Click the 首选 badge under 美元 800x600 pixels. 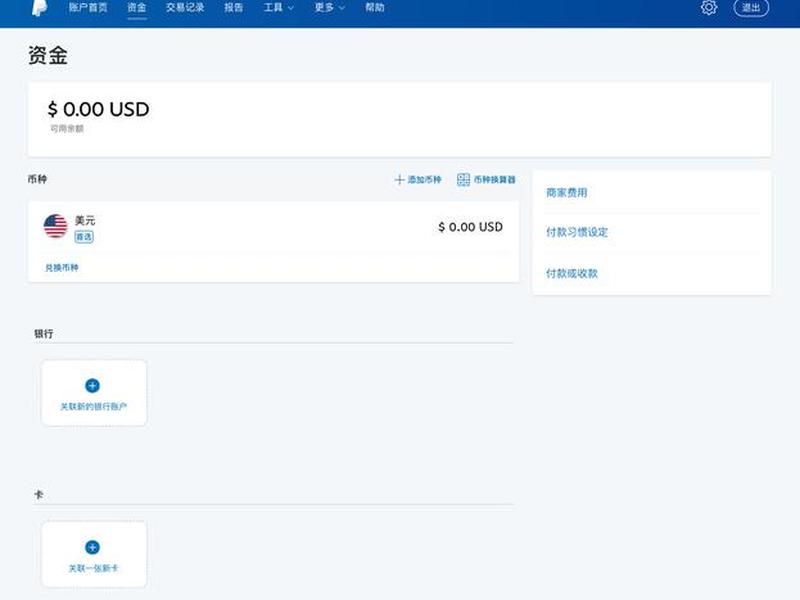click(84, 237)
